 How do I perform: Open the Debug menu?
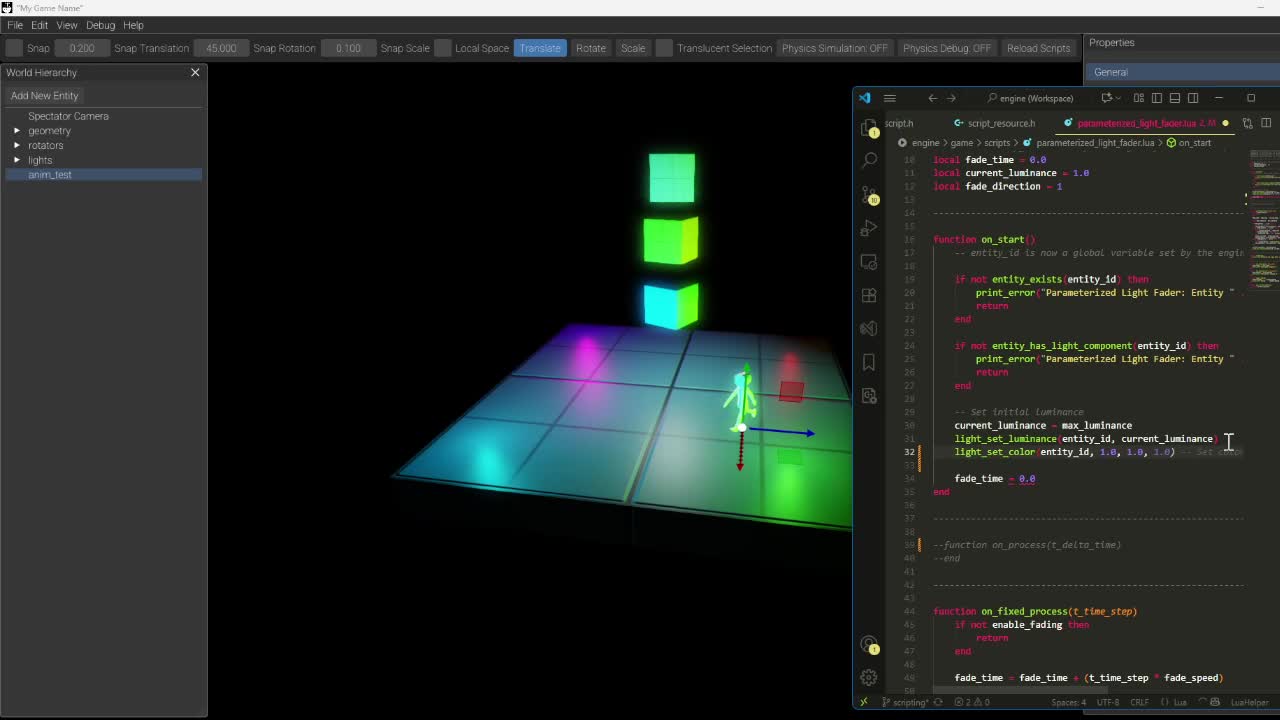coord(100,25)
